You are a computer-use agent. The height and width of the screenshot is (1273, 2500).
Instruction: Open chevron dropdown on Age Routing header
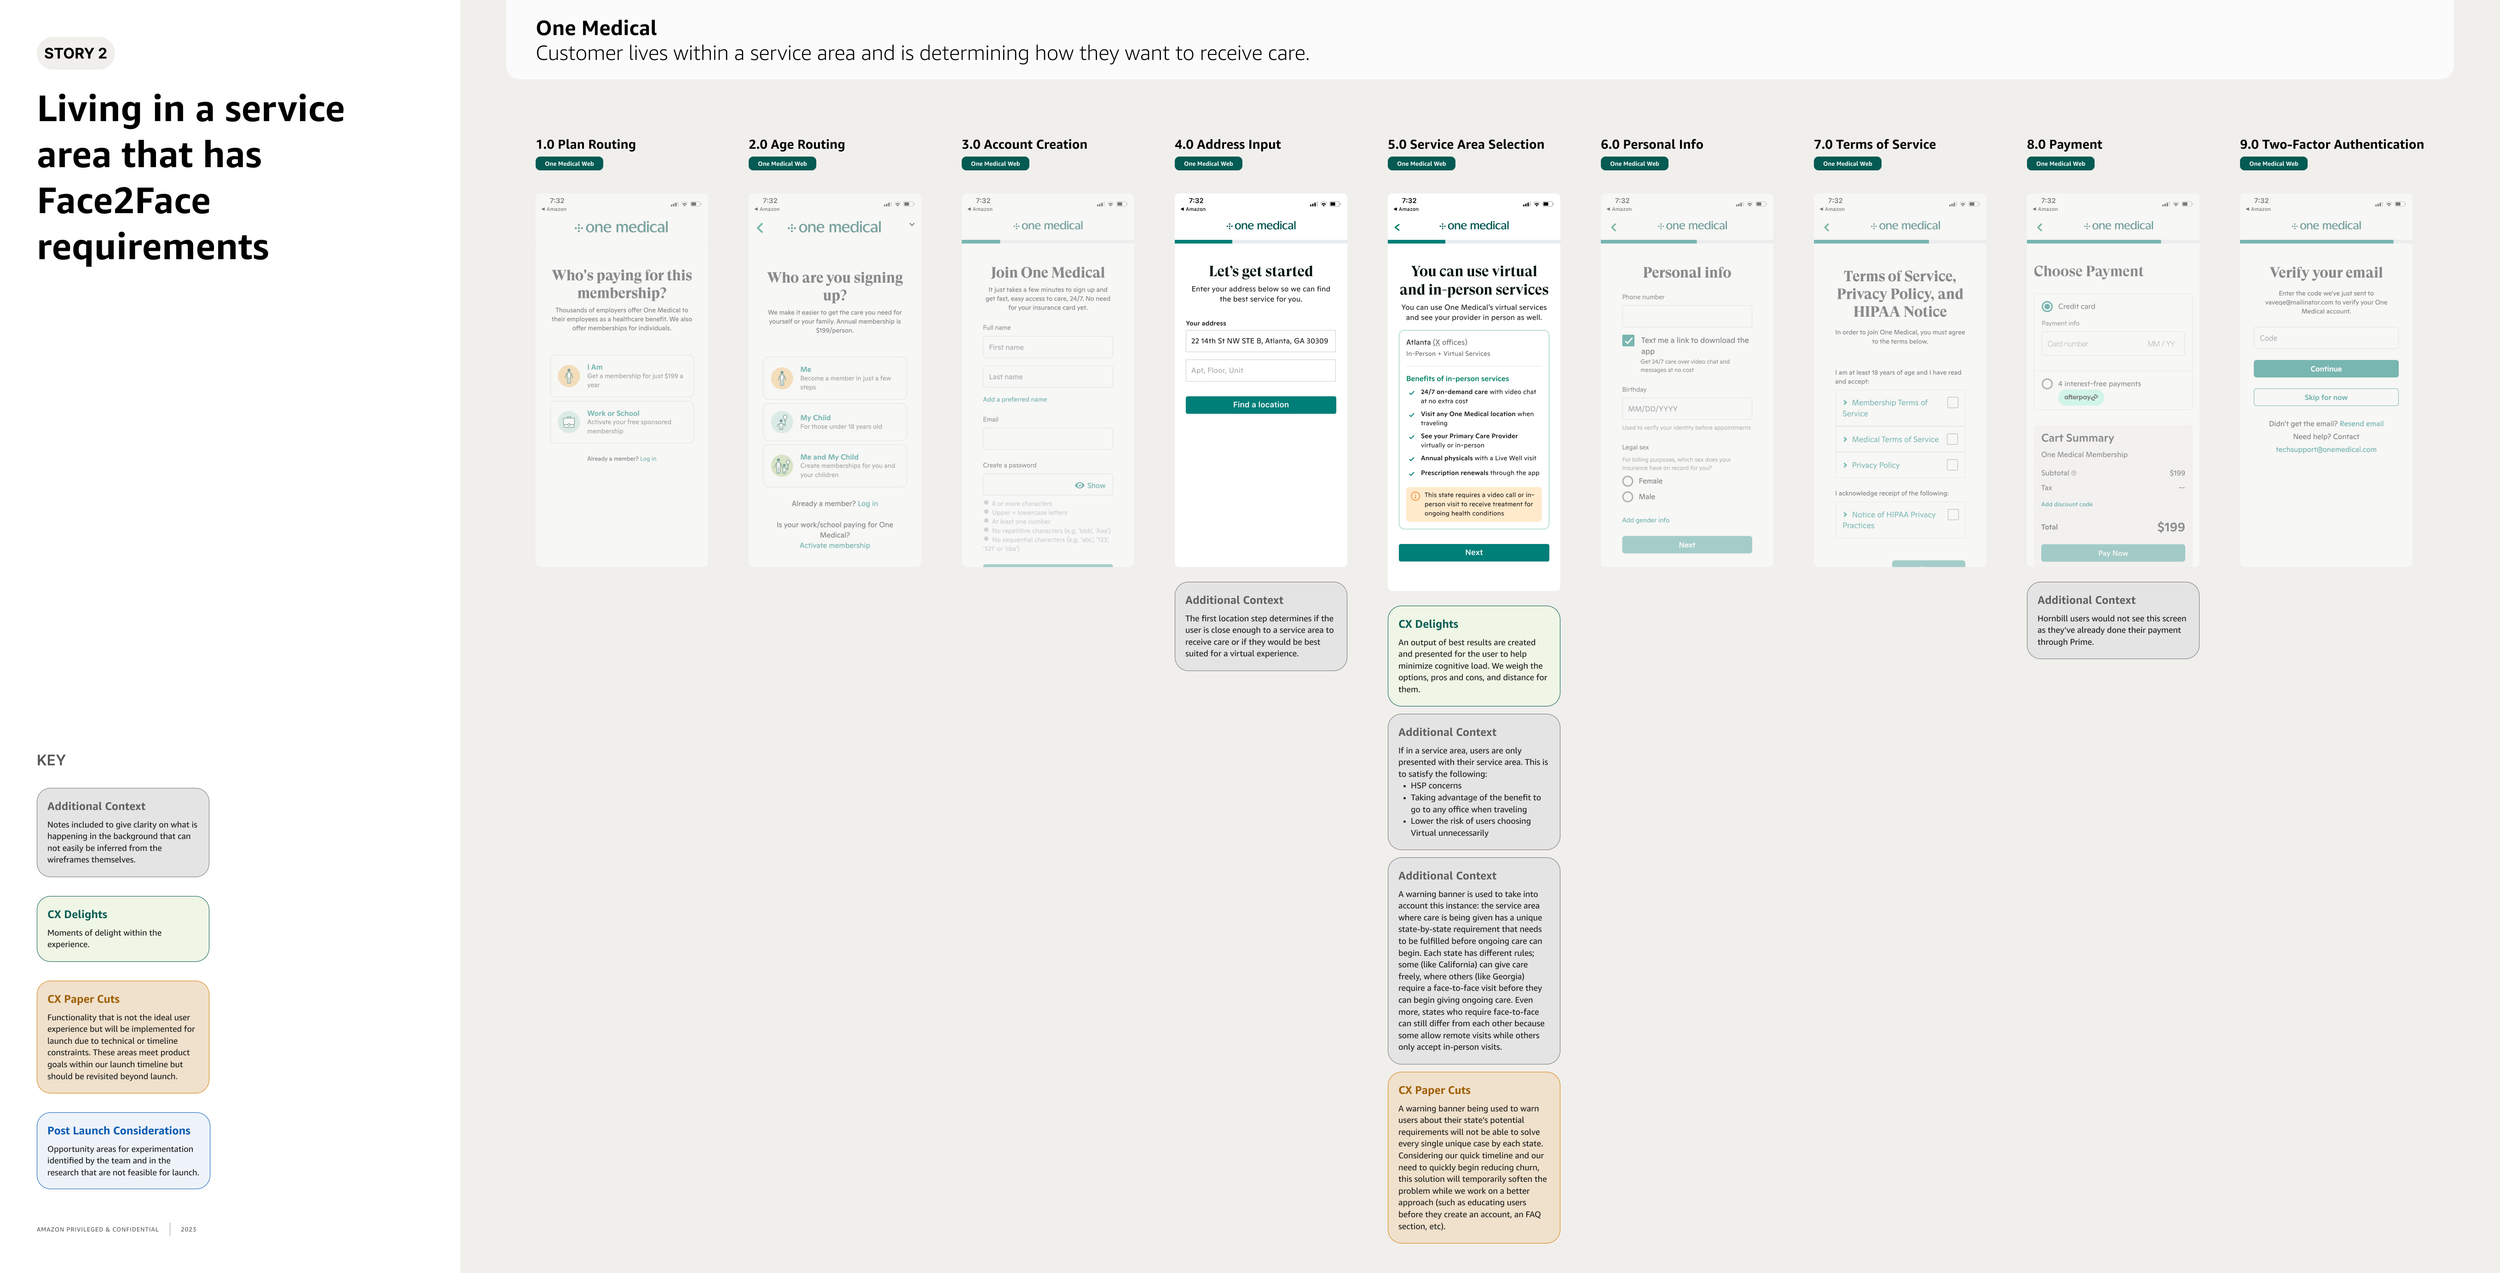911,225
